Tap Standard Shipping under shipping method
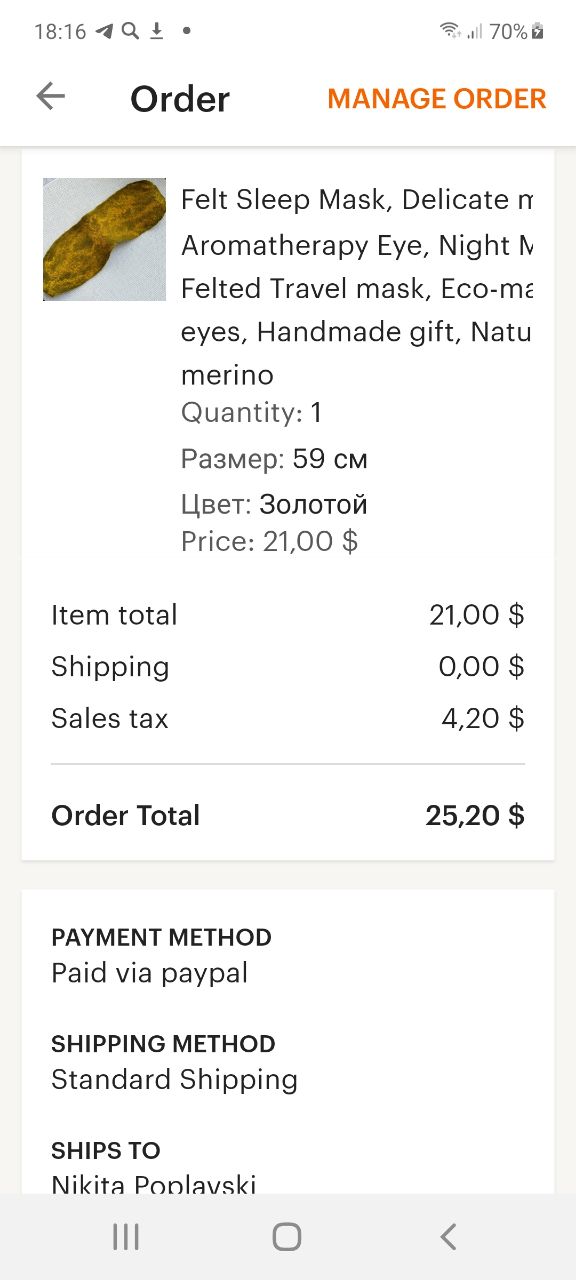Screen dimensions: 576x1280 pos(175,1080)
